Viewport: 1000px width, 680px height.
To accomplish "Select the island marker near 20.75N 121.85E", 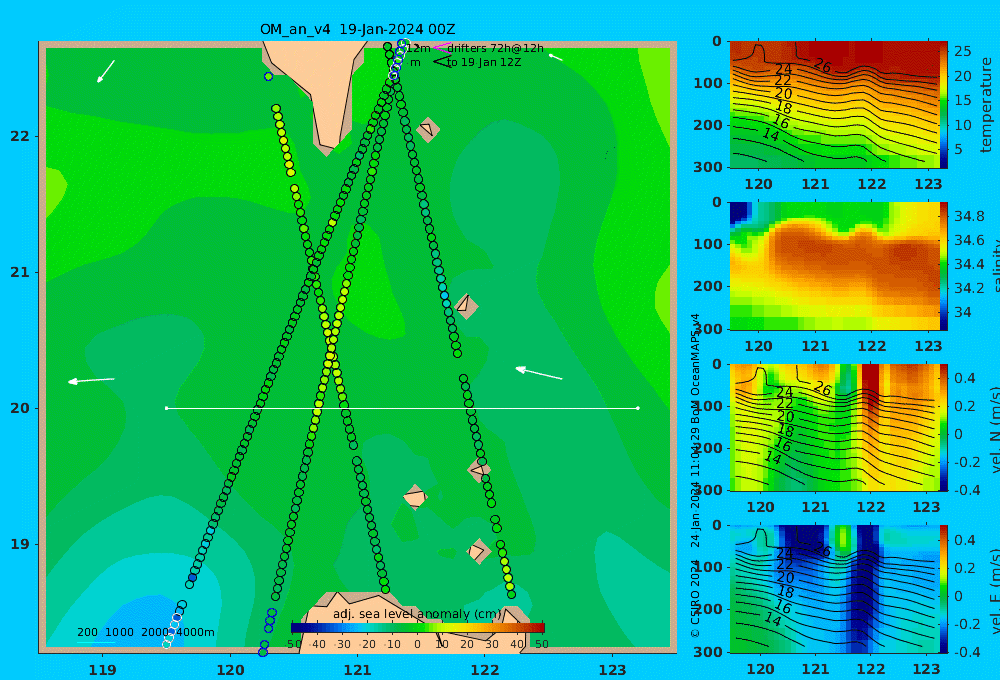I will [466, 306].
